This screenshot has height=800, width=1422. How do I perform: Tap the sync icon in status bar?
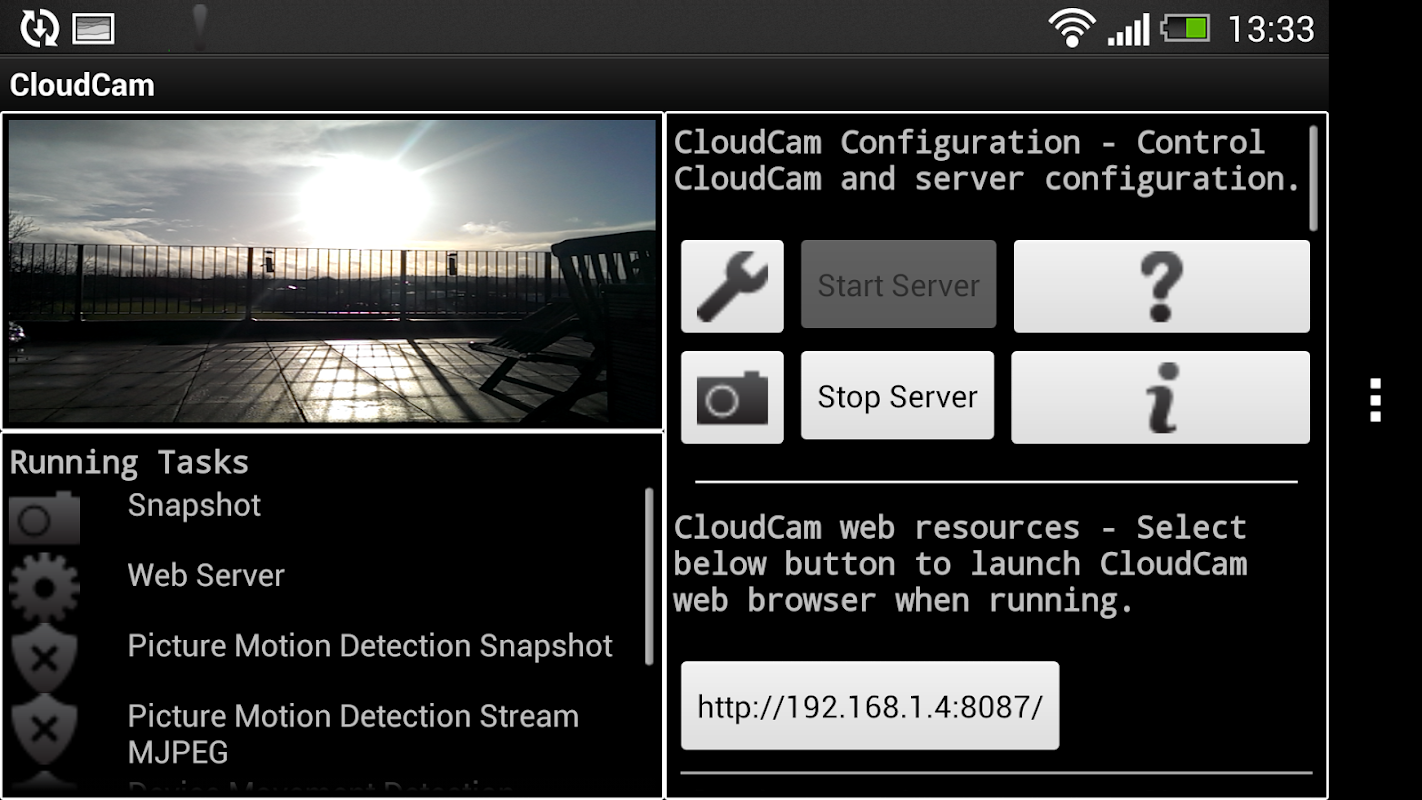coord(40,28)
